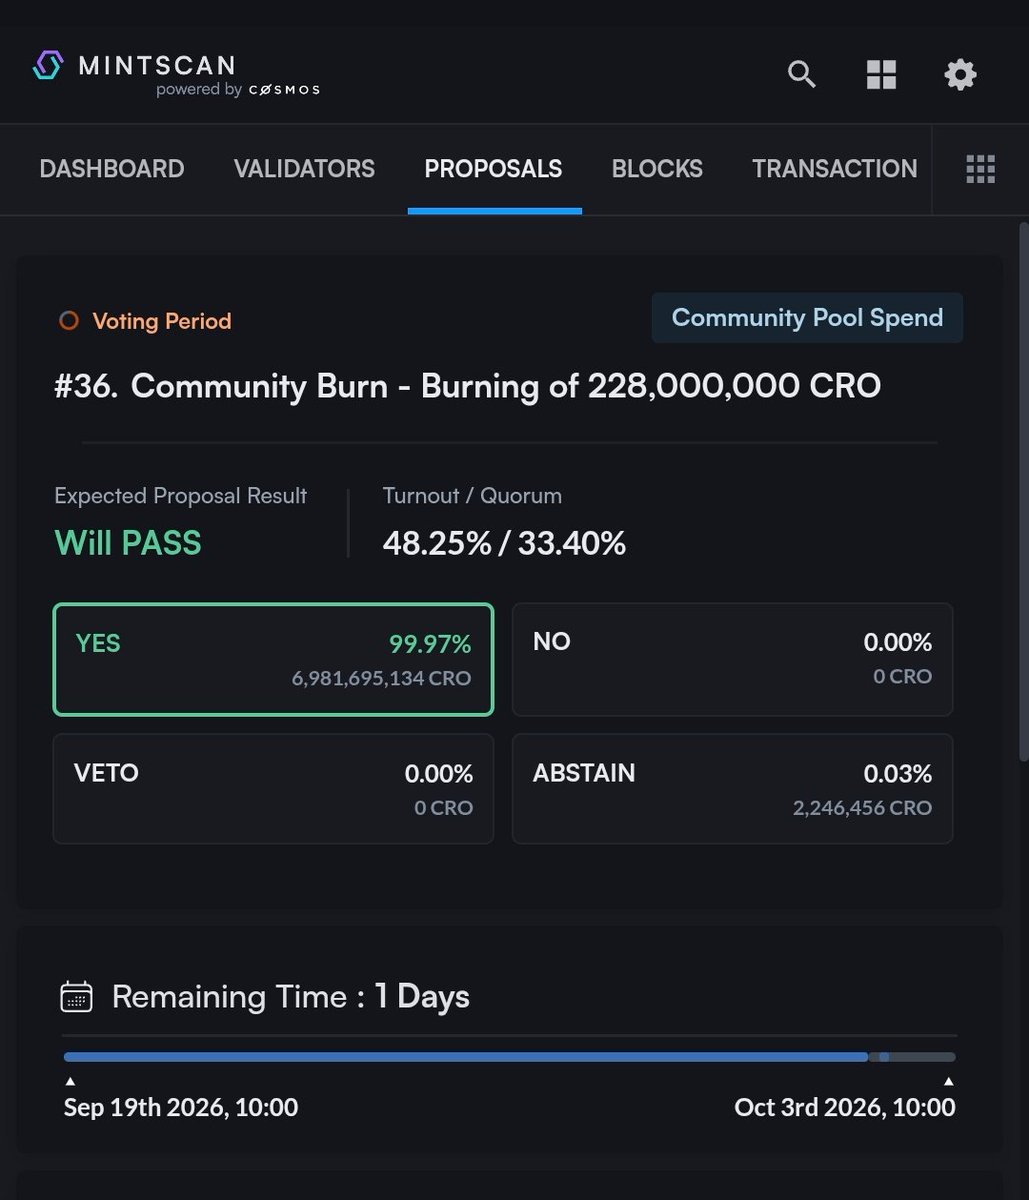Click the voting period progress bar

509,1057
